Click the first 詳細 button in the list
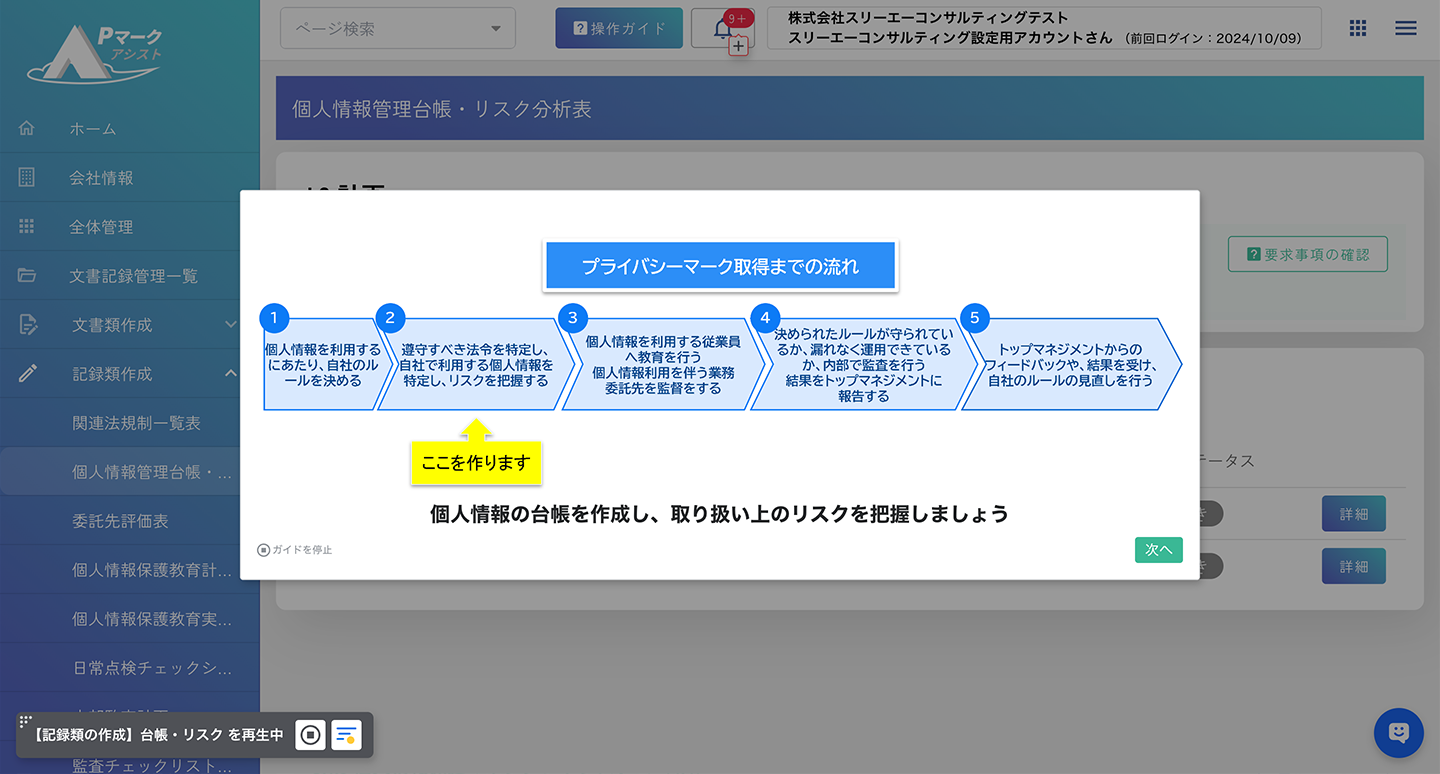 click(x=1353, y=513)
